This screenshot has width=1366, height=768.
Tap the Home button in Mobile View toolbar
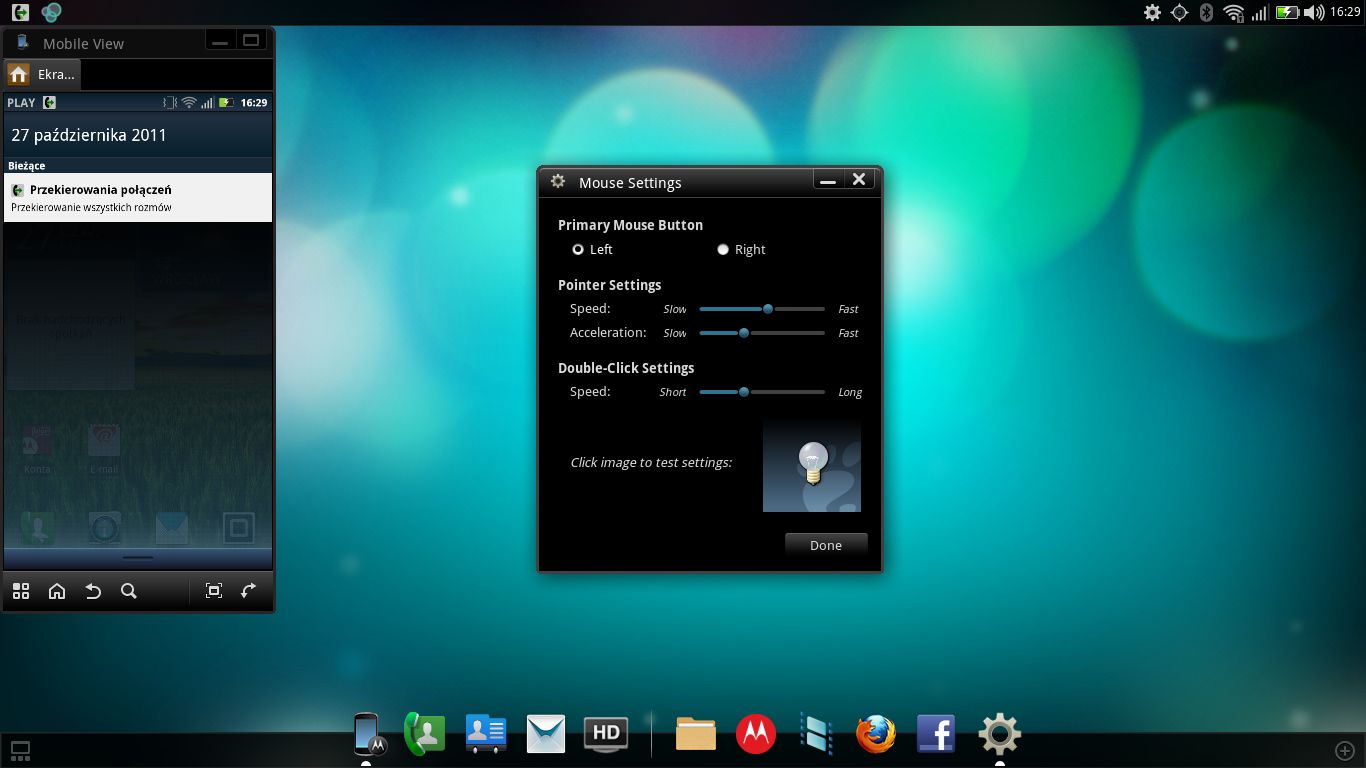(x=57, y=591)
